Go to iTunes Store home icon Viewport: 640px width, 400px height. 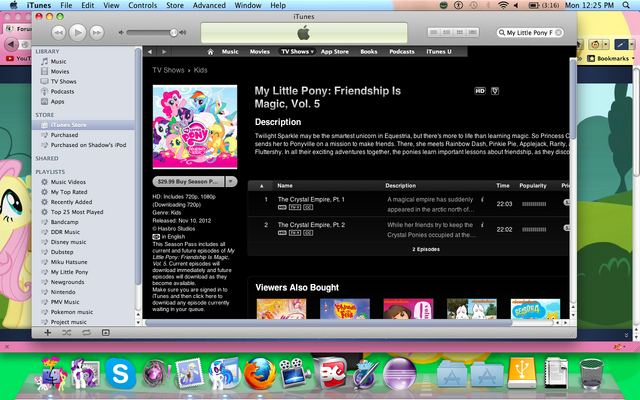[x=210, y=51]
